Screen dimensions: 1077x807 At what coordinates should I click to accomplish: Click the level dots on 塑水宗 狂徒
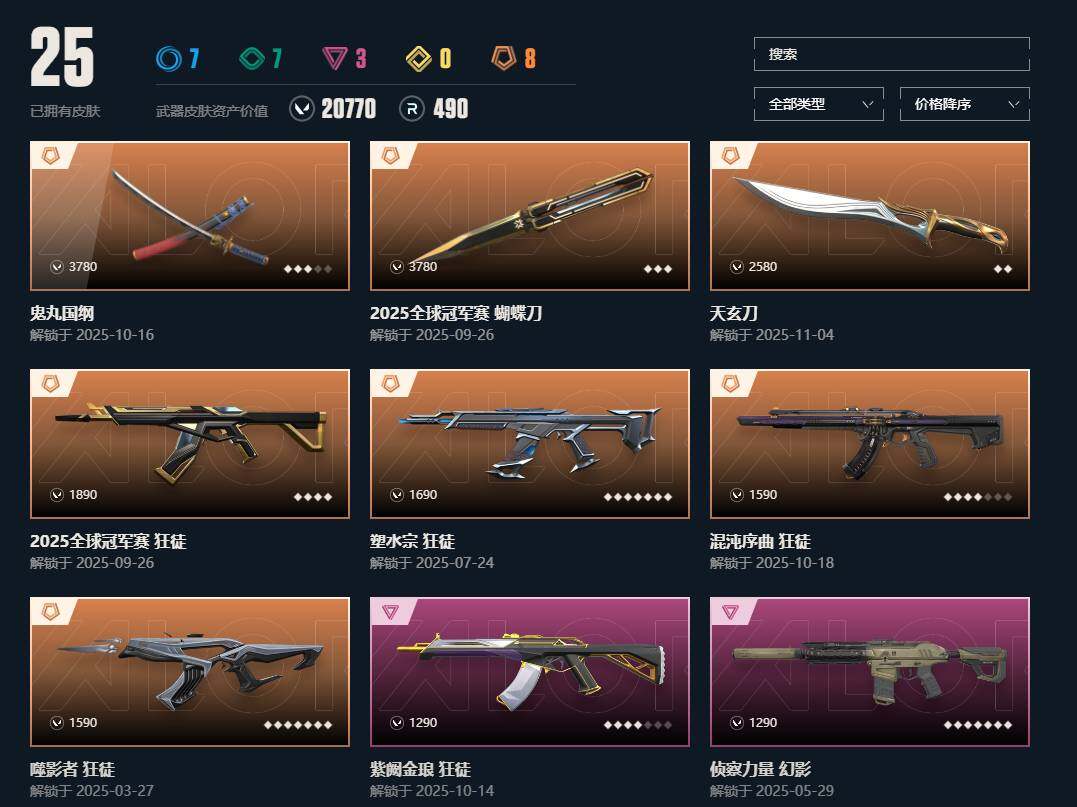click(x=638, y=497)
